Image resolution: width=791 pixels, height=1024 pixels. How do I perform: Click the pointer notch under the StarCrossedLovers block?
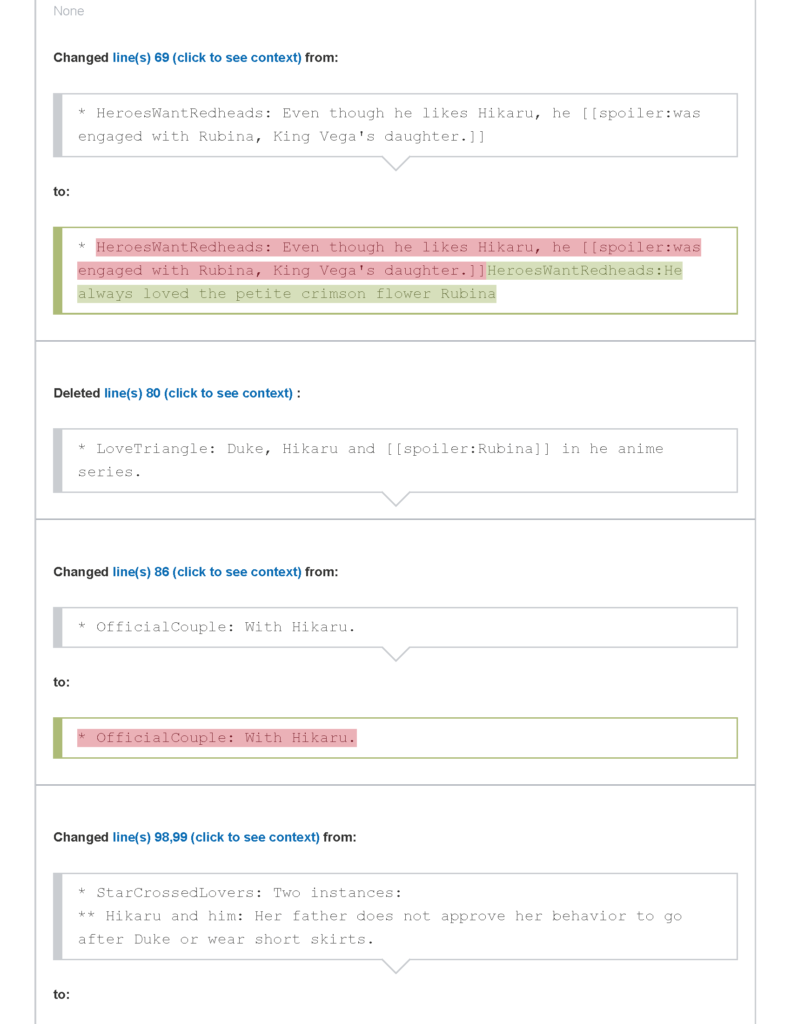[x=396, y=966]
